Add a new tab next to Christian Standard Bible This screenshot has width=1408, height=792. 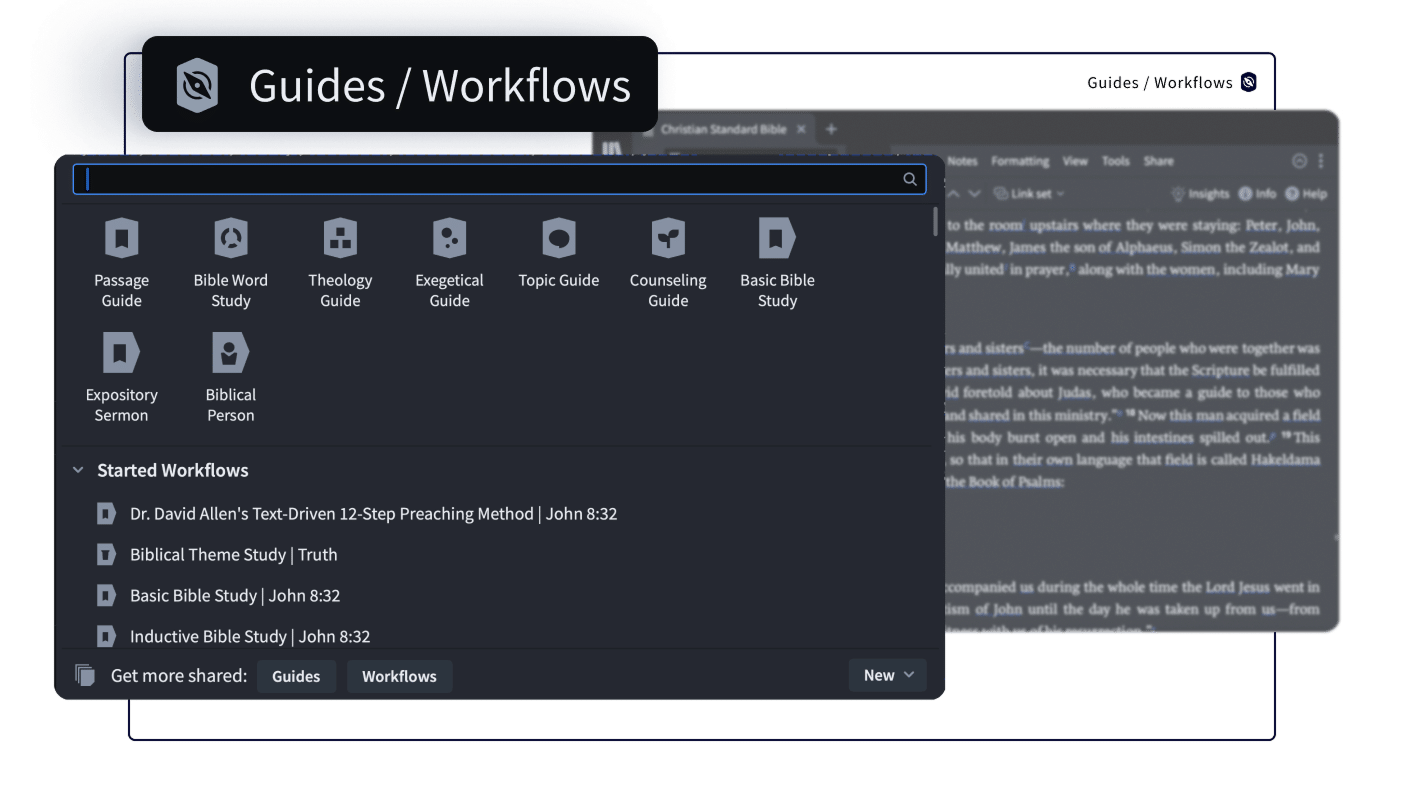tap(830, 129)
